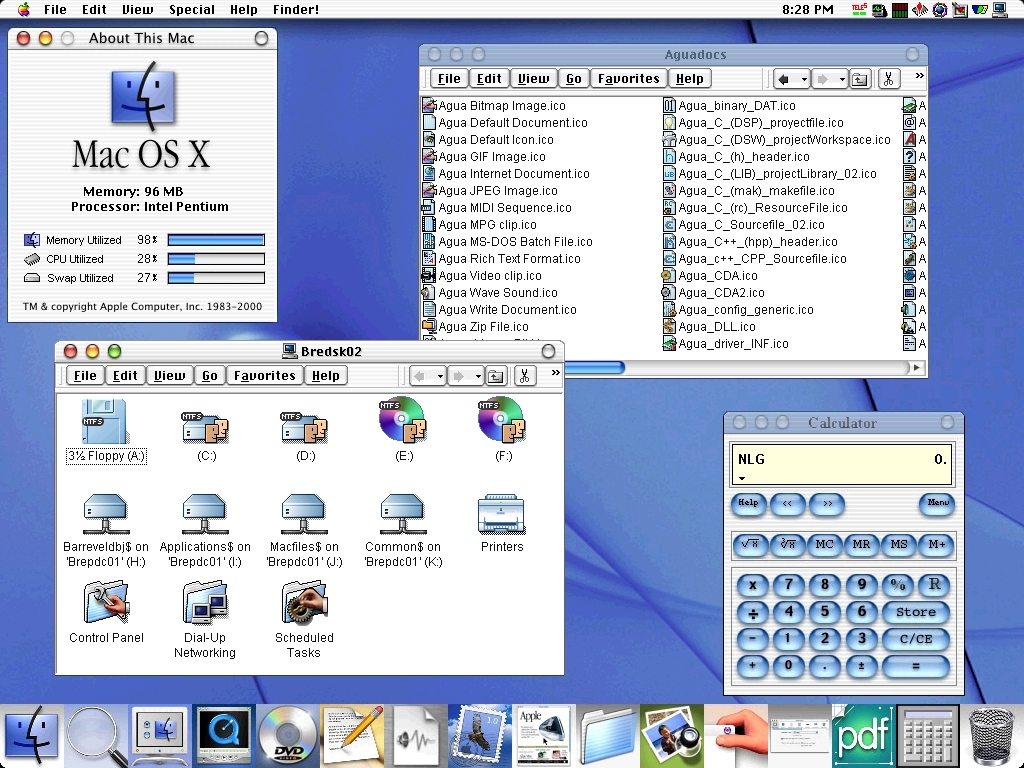The width and height of the screenshot is (1024, 768).
Task: Open the Back history dropdown in Aguadocs
Action: tap(803, 79)
